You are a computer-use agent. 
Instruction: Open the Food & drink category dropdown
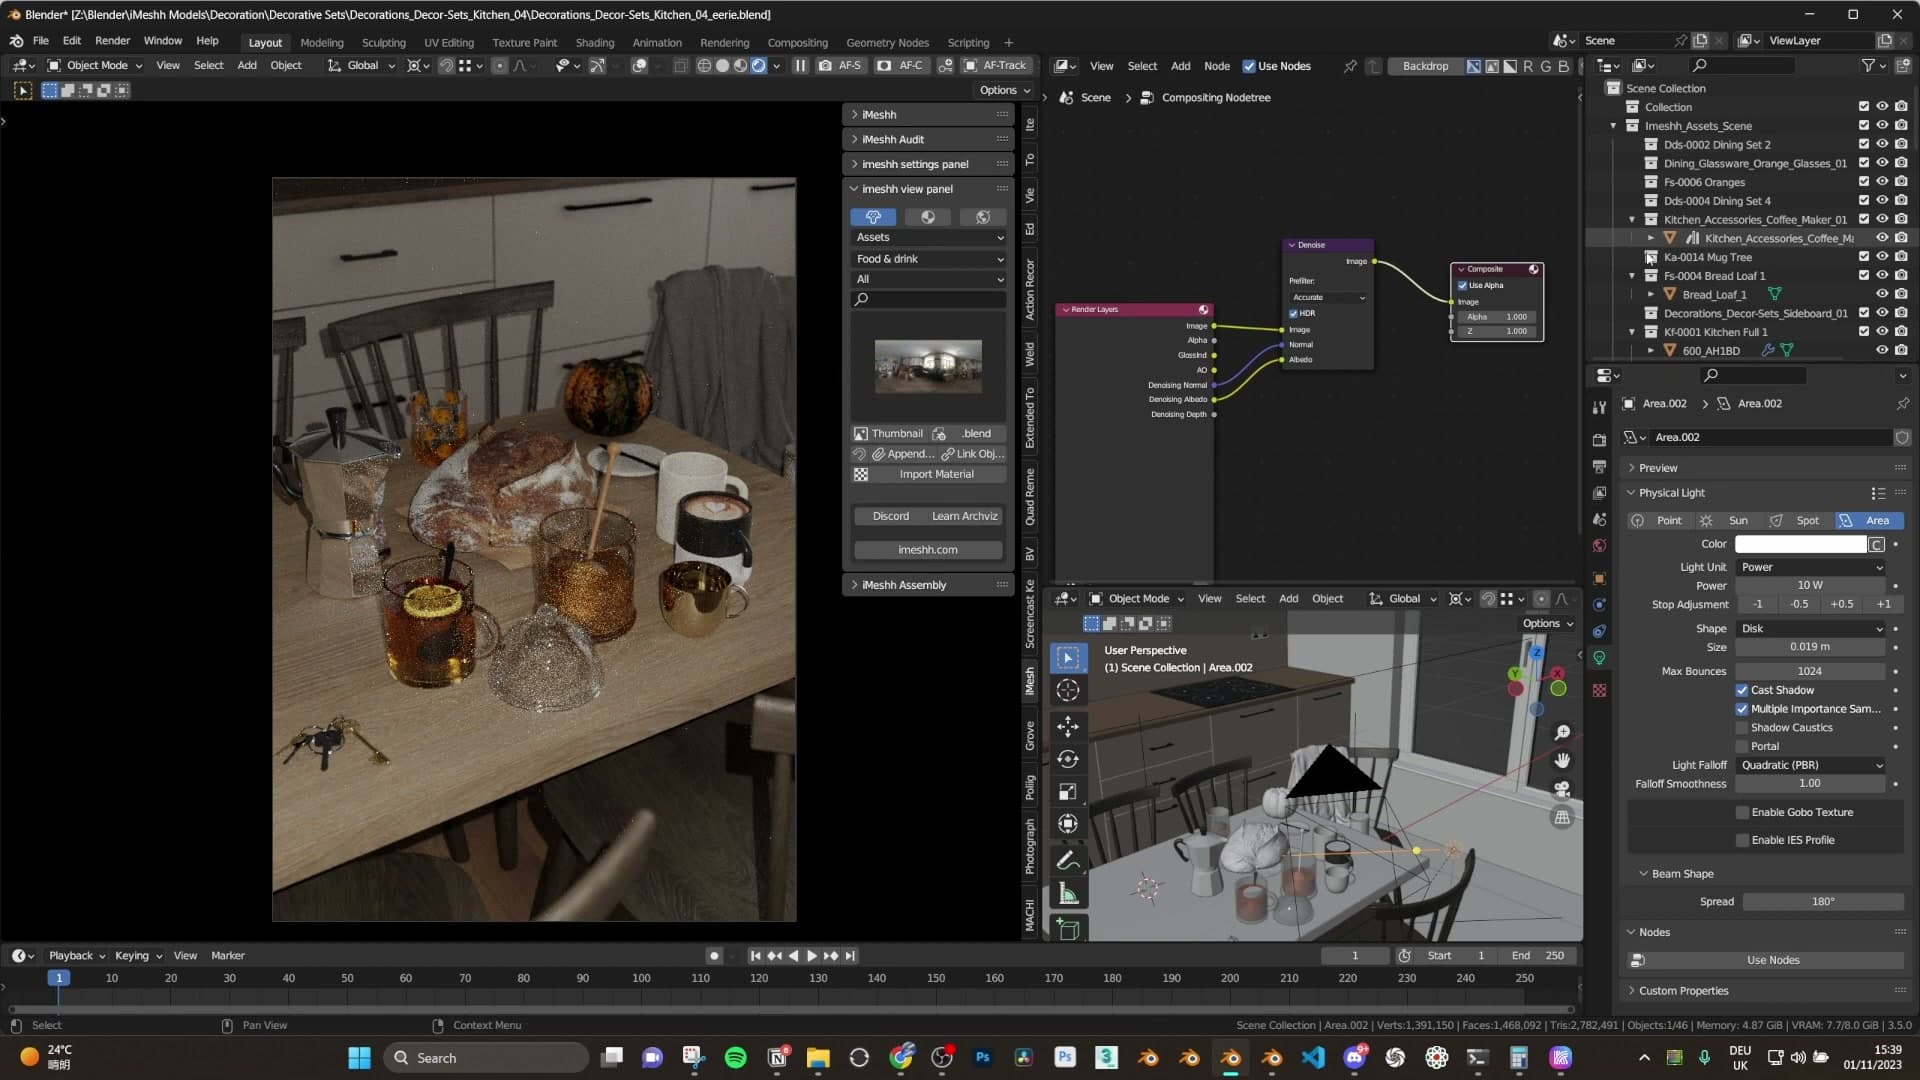[929, 259]
